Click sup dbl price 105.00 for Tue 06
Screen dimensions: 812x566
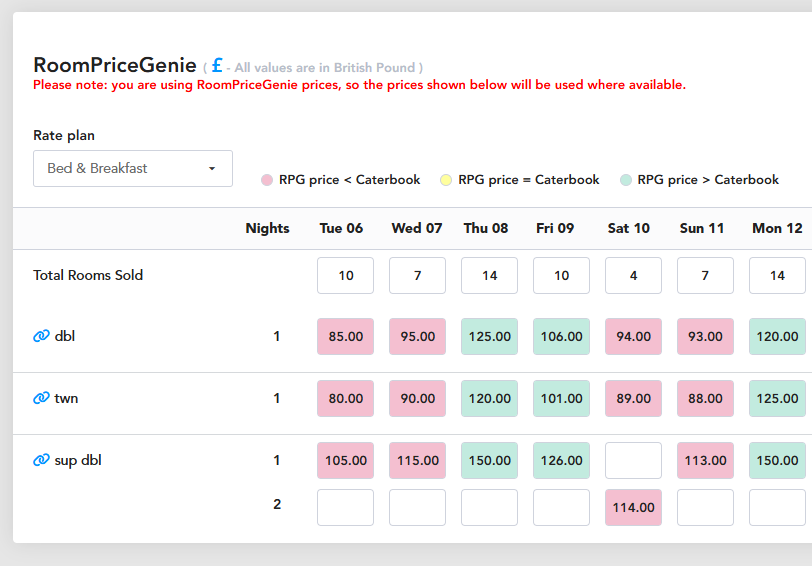tap(345, 460)
